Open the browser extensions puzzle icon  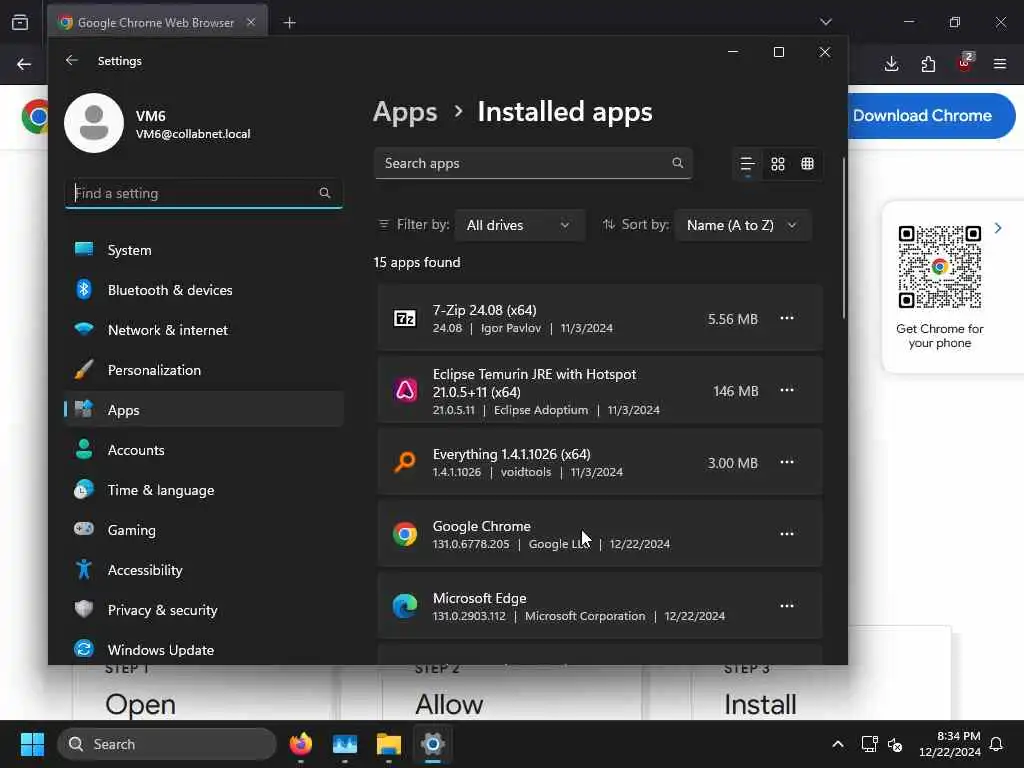[x=928, y=64]
